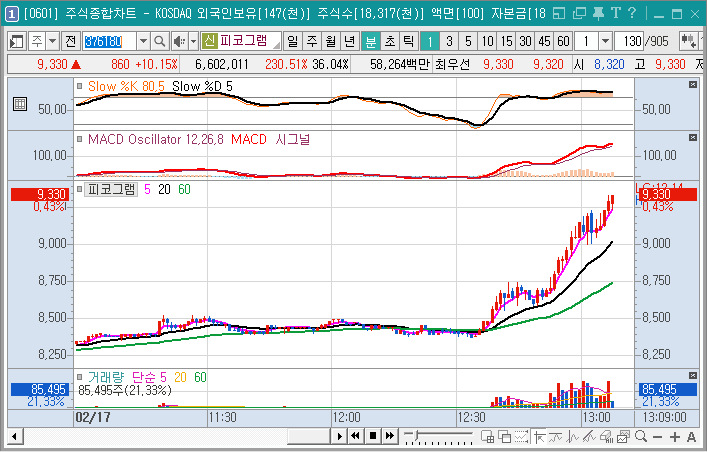The width and height of the screenshot is (707, 452).
Task: Click the 거래량 volume label
Action: (x=106, y=377)
